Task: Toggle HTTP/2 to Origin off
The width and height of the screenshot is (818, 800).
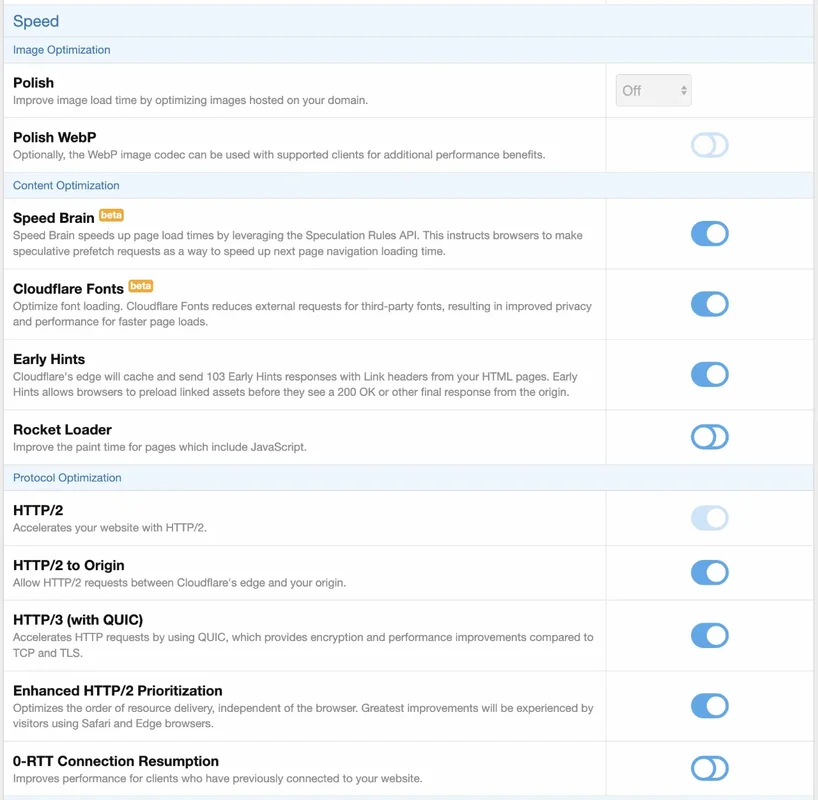Action: (x=710, y=572)
